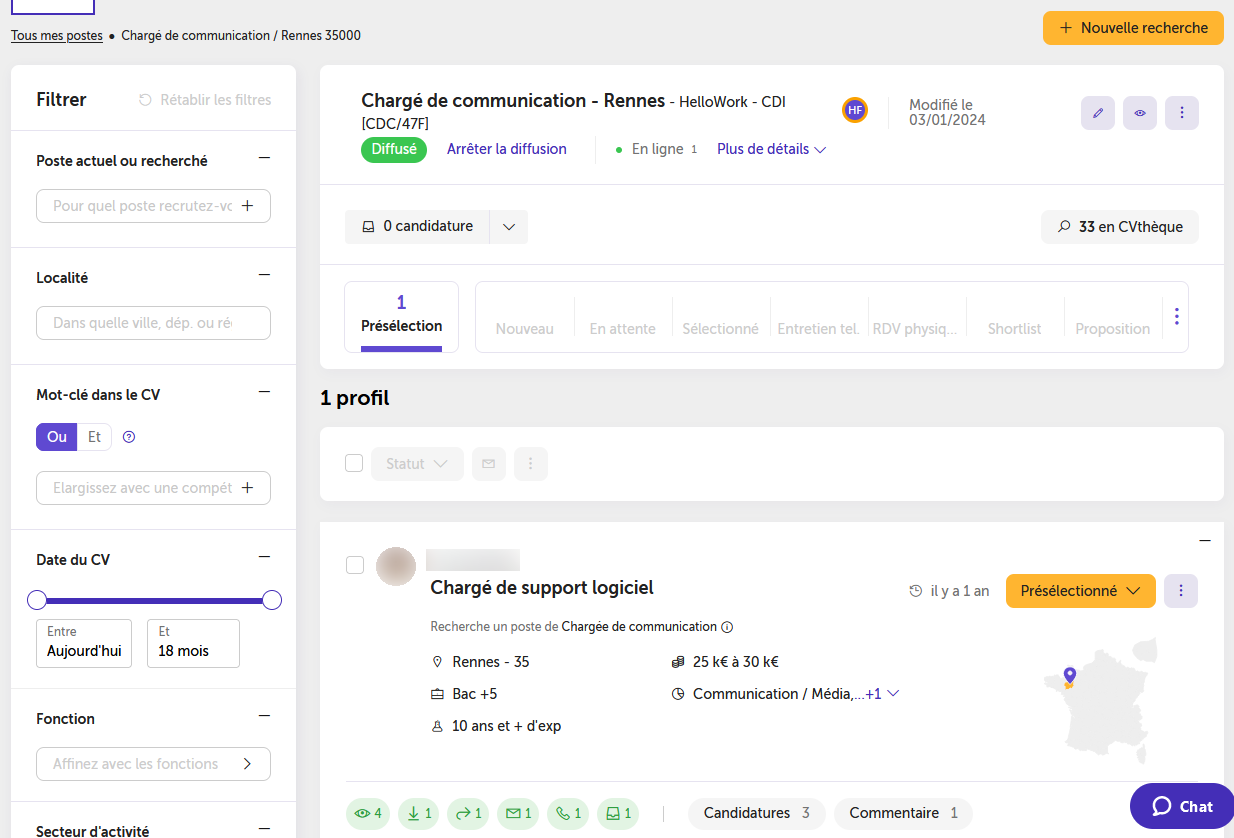Open the three-dot menu in the job header
Image resolution: width=1234 pixels, height=838 pixels.
coord(1182,113)
